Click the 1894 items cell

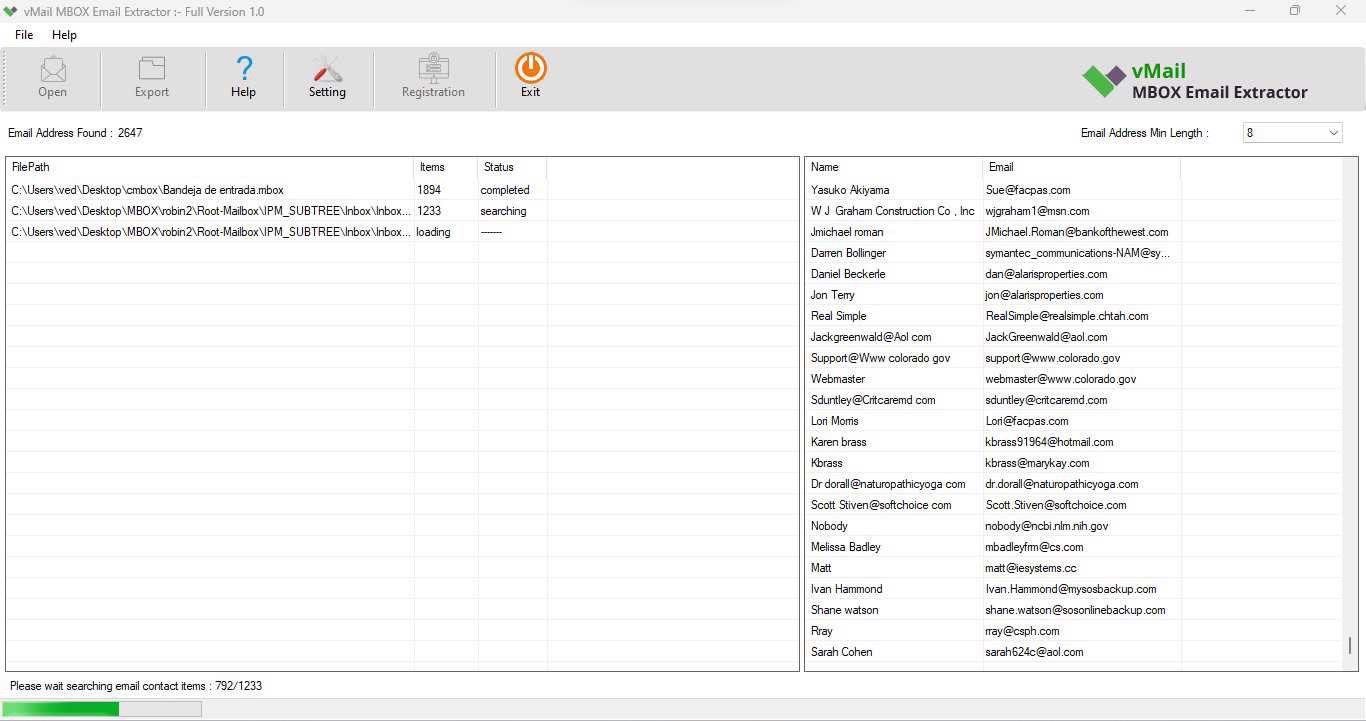(429, 190)
